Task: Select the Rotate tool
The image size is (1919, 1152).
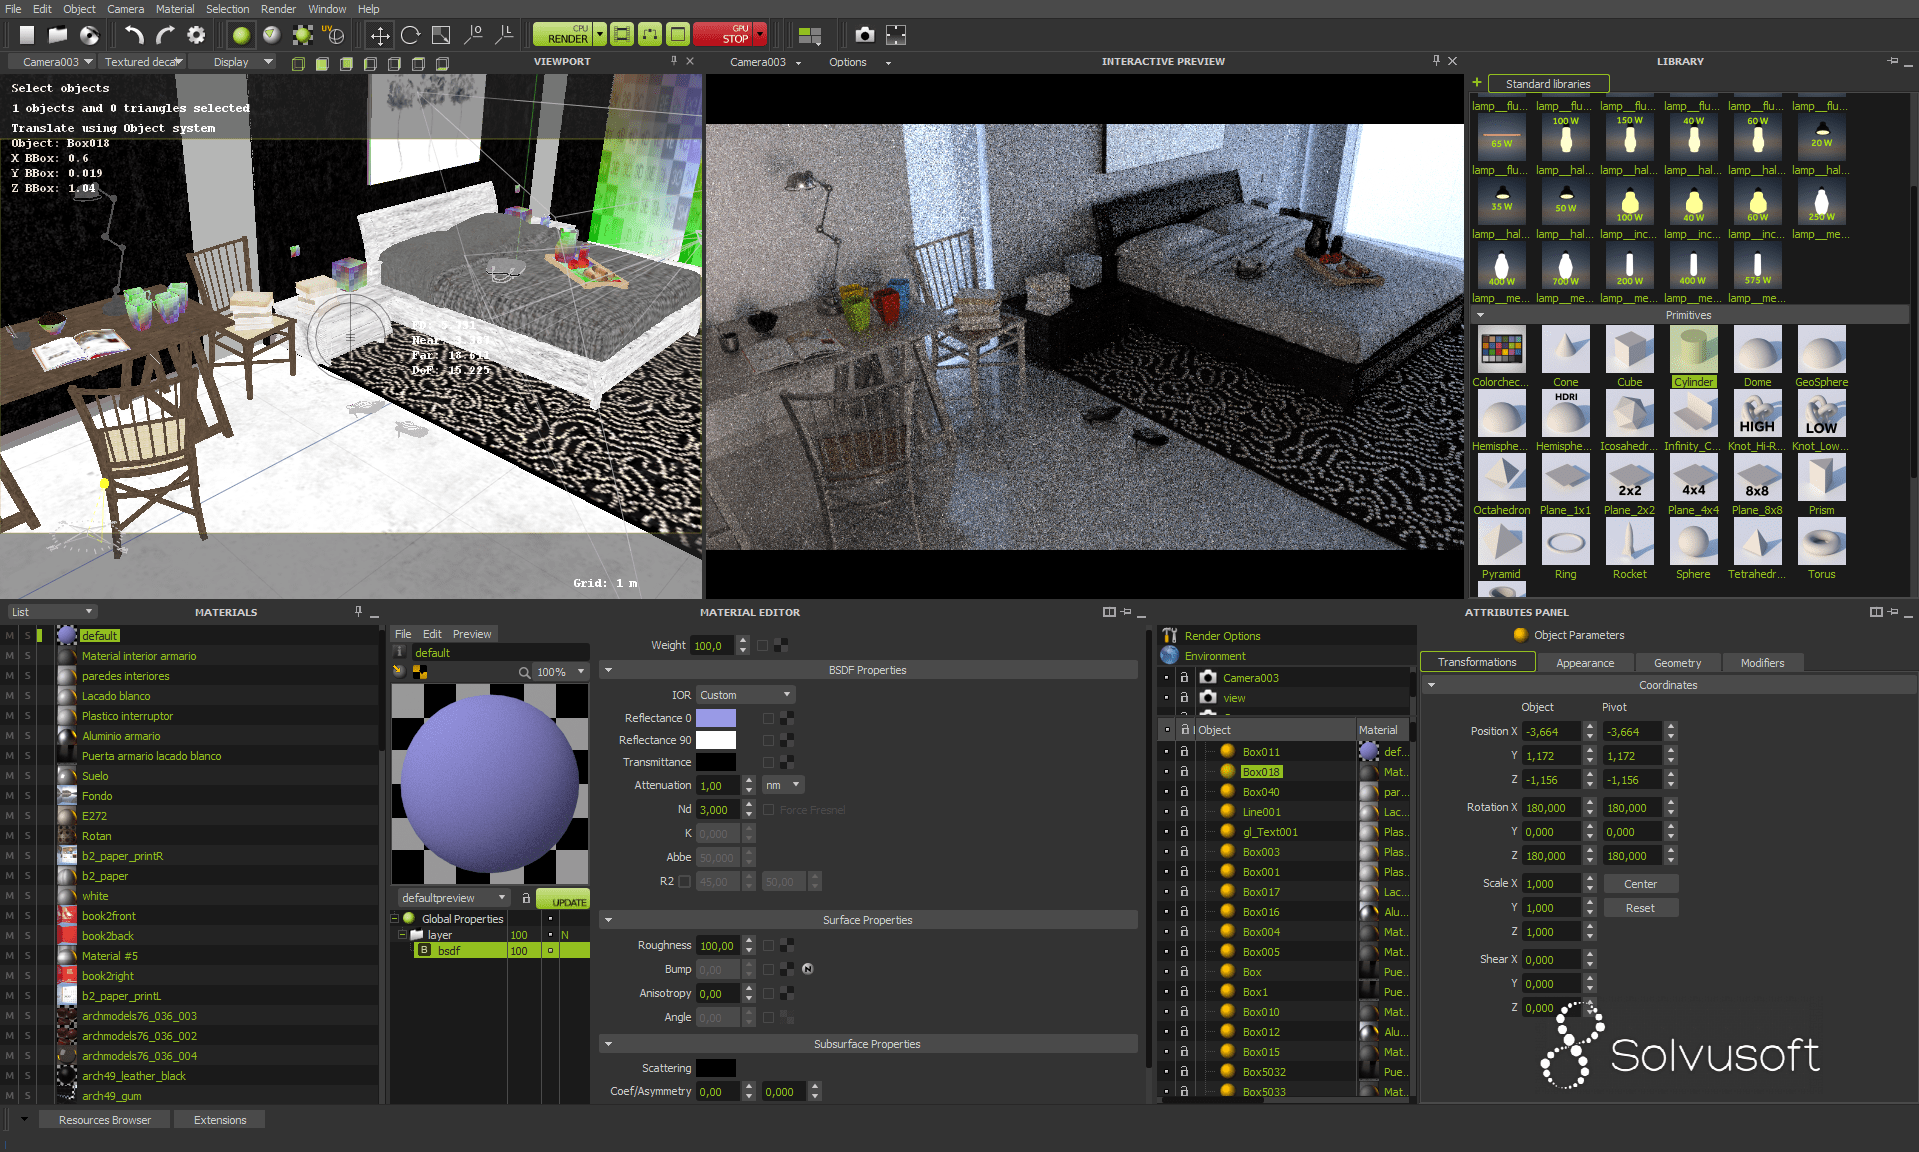Action: click(x=410, y=35)
